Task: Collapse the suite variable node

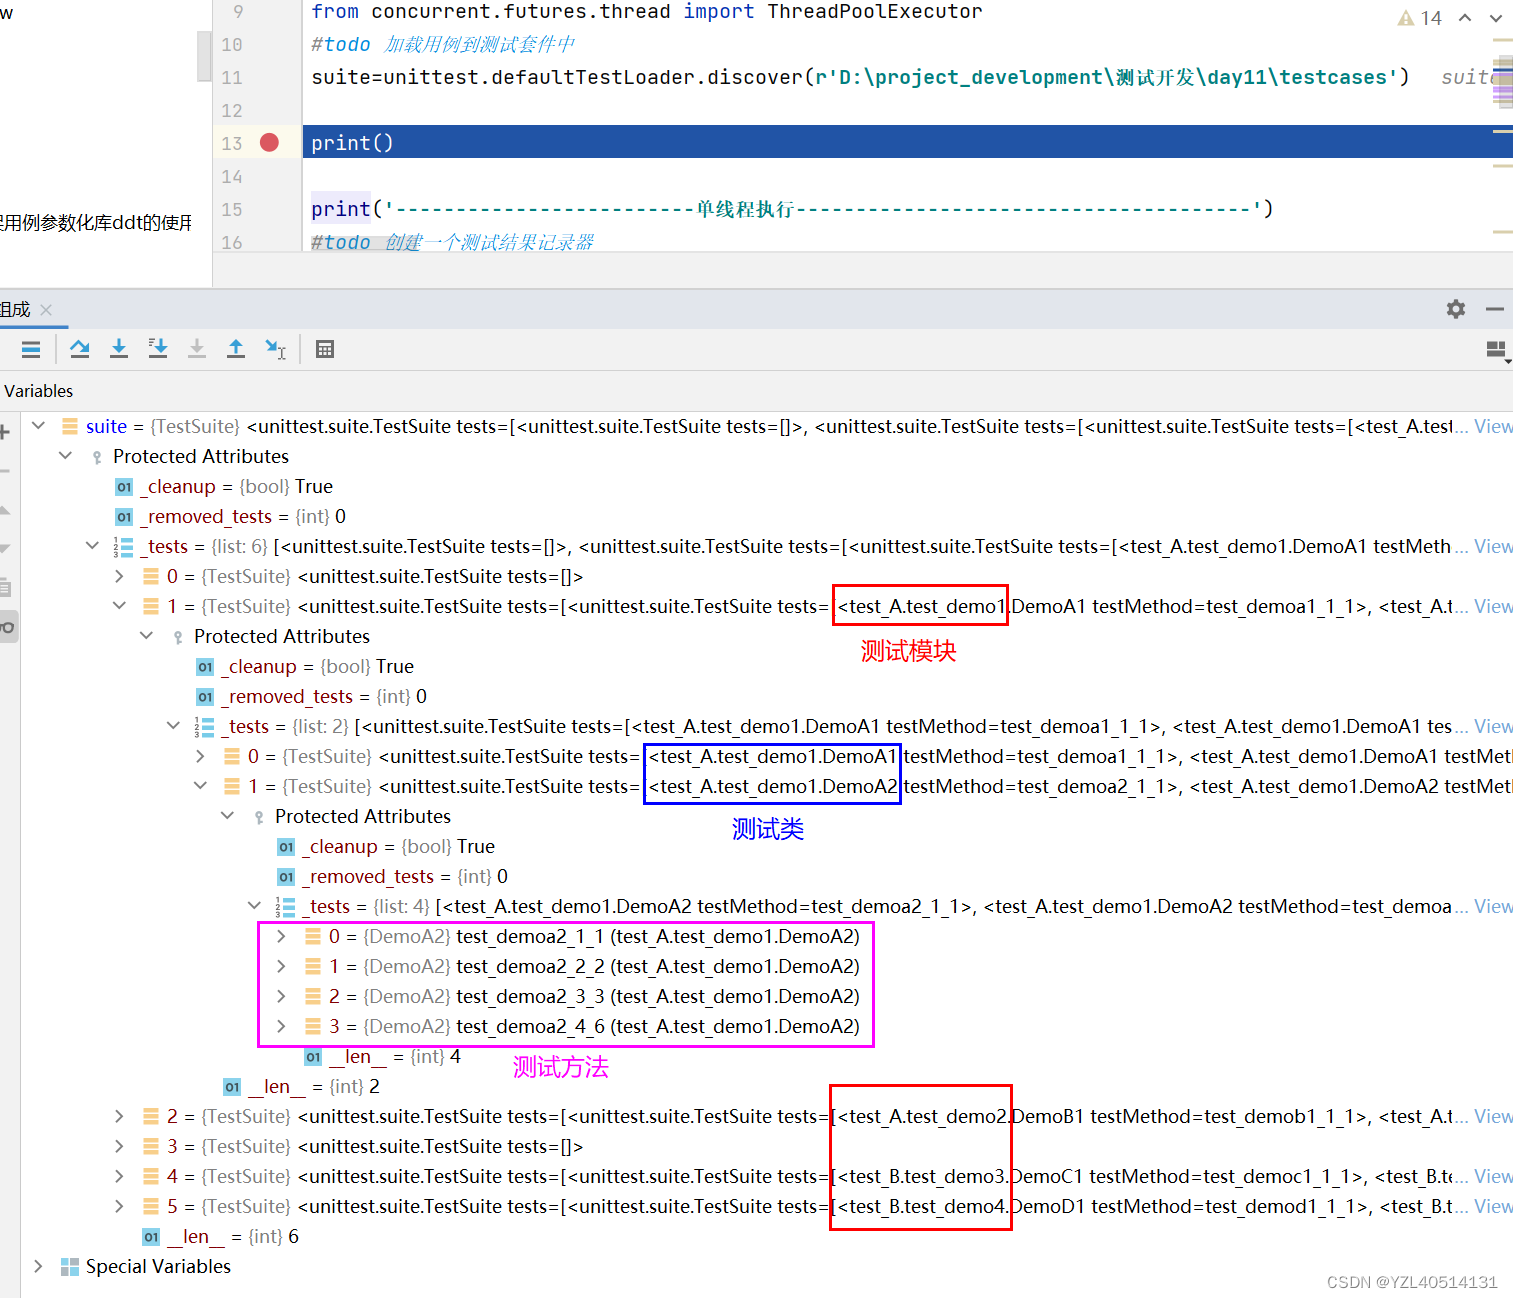Action: [38, 426]
